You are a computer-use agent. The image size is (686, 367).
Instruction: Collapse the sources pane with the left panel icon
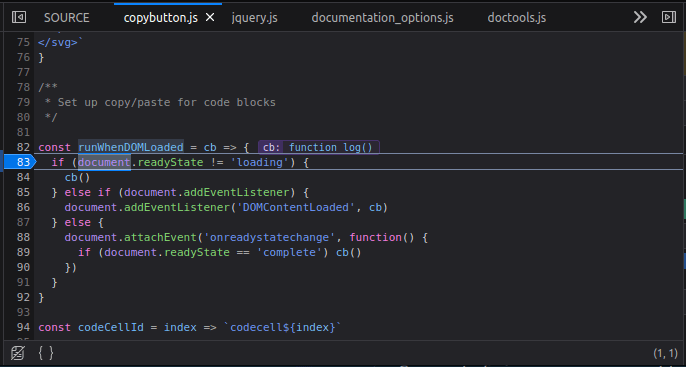19,17
